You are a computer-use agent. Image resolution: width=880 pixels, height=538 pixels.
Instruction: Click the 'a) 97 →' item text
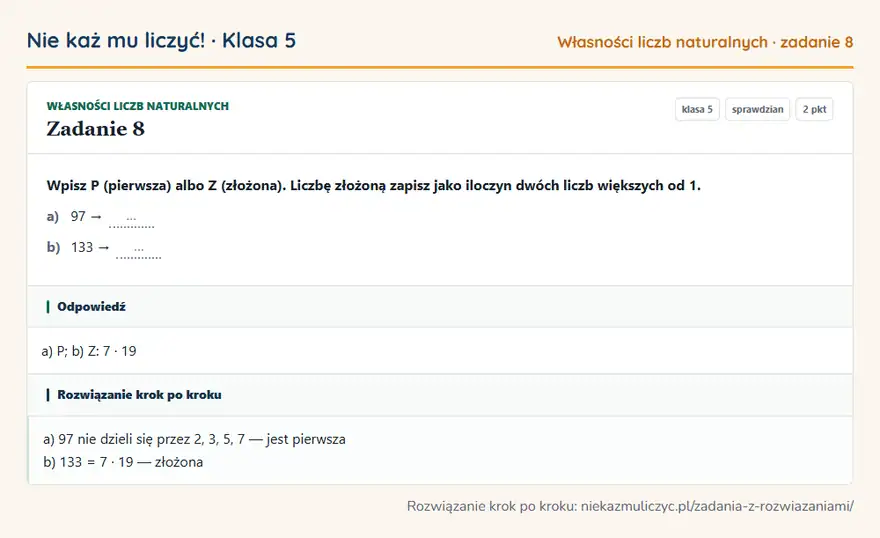coord(74,217)
